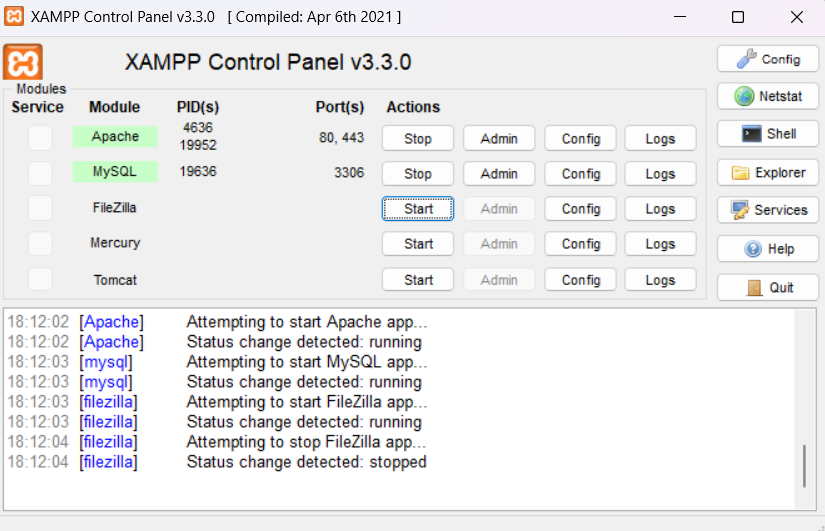This screenshot has height=531, width=825.
Task: Maximize the XAMPP window
Action: tap(738, 17)
